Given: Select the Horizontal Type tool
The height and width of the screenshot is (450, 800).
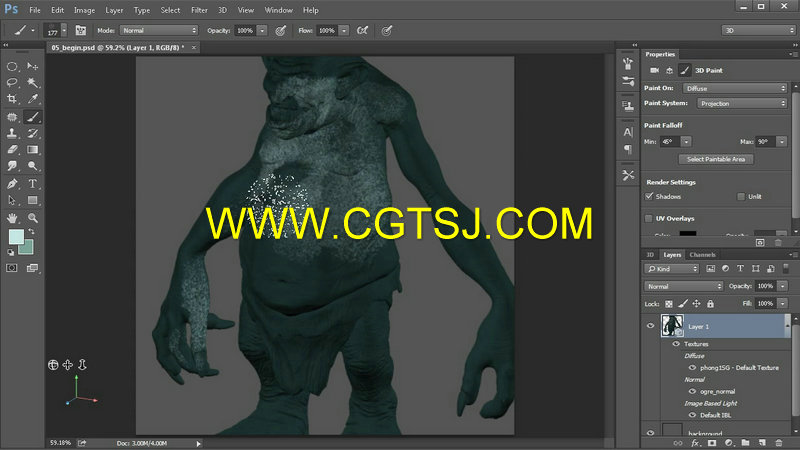Looking at the screenshot, I should (x=33, y=184).
